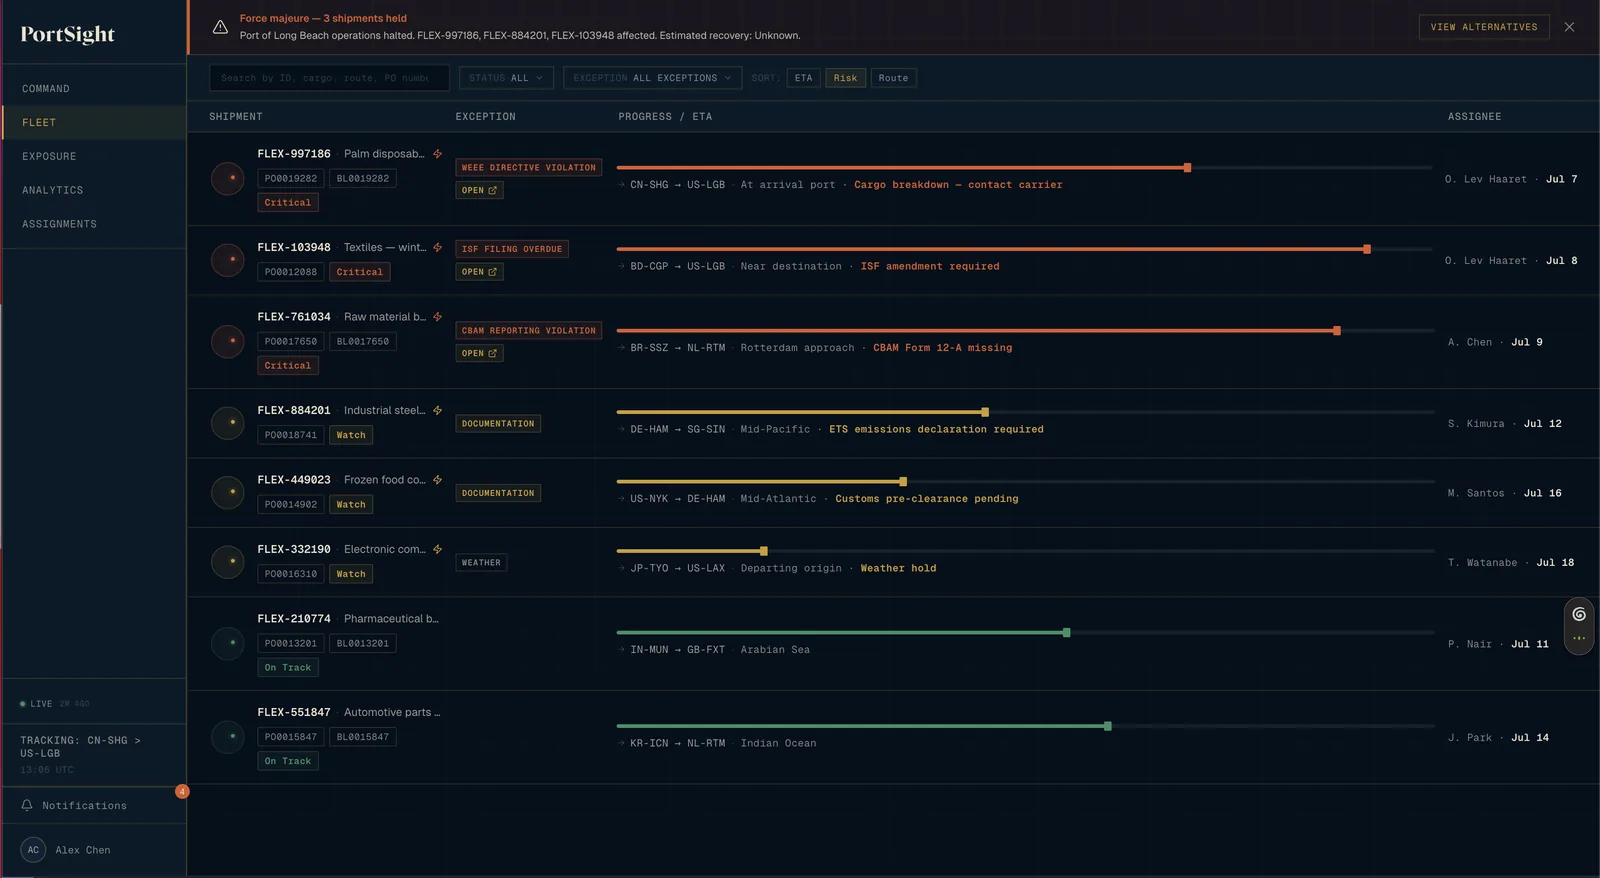Click in the shipment search field

tap(329, 78)
